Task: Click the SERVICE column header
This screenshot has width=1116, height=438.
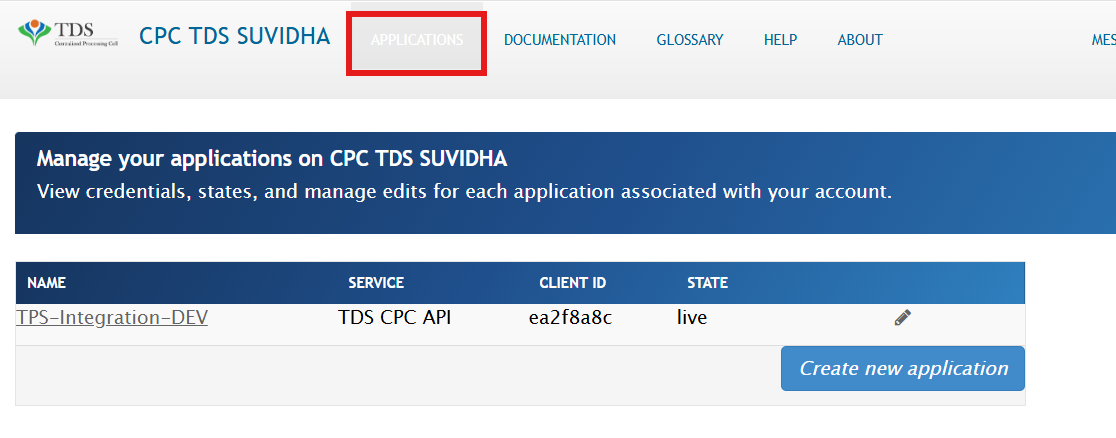Action: click(x=376, y=283)
